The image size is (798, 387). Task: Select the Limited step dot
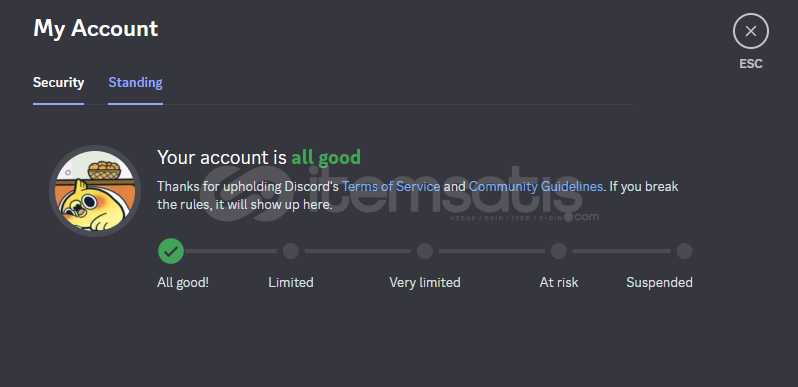coord(291,251)
